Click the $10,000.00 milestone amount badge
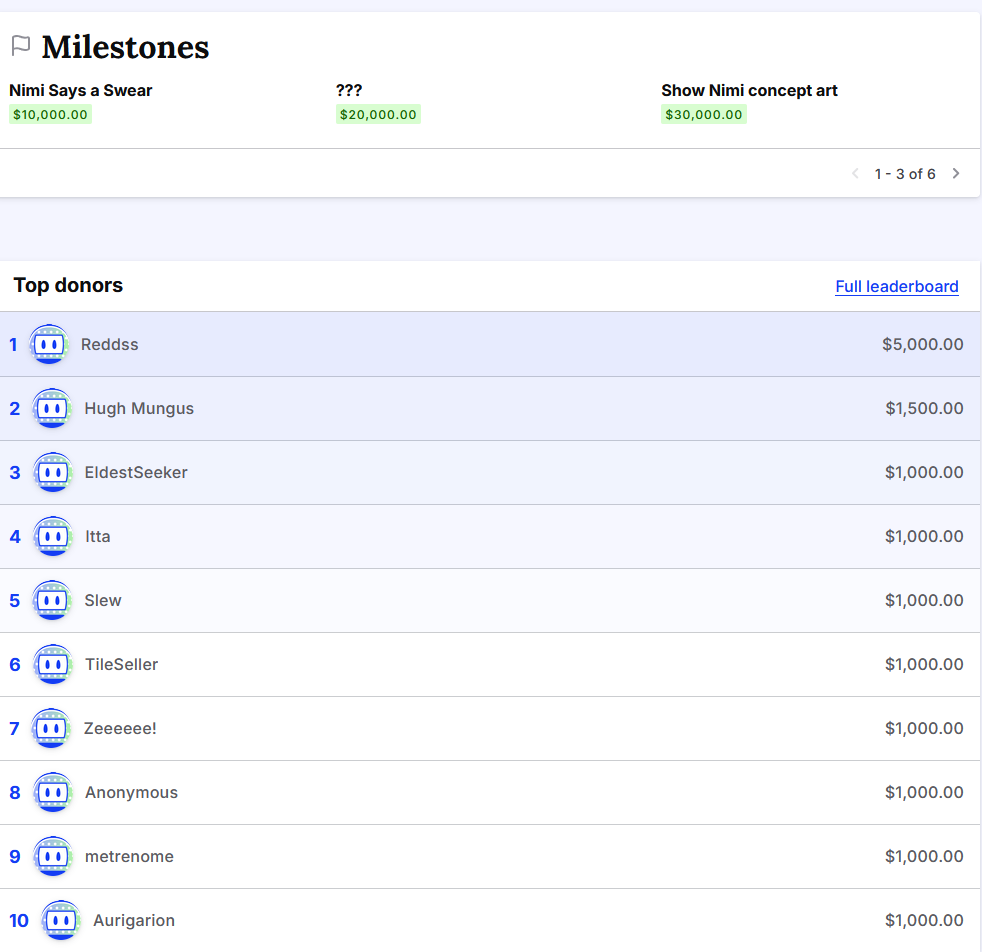Screen dimensions: 982x952 tap(50, 115)
